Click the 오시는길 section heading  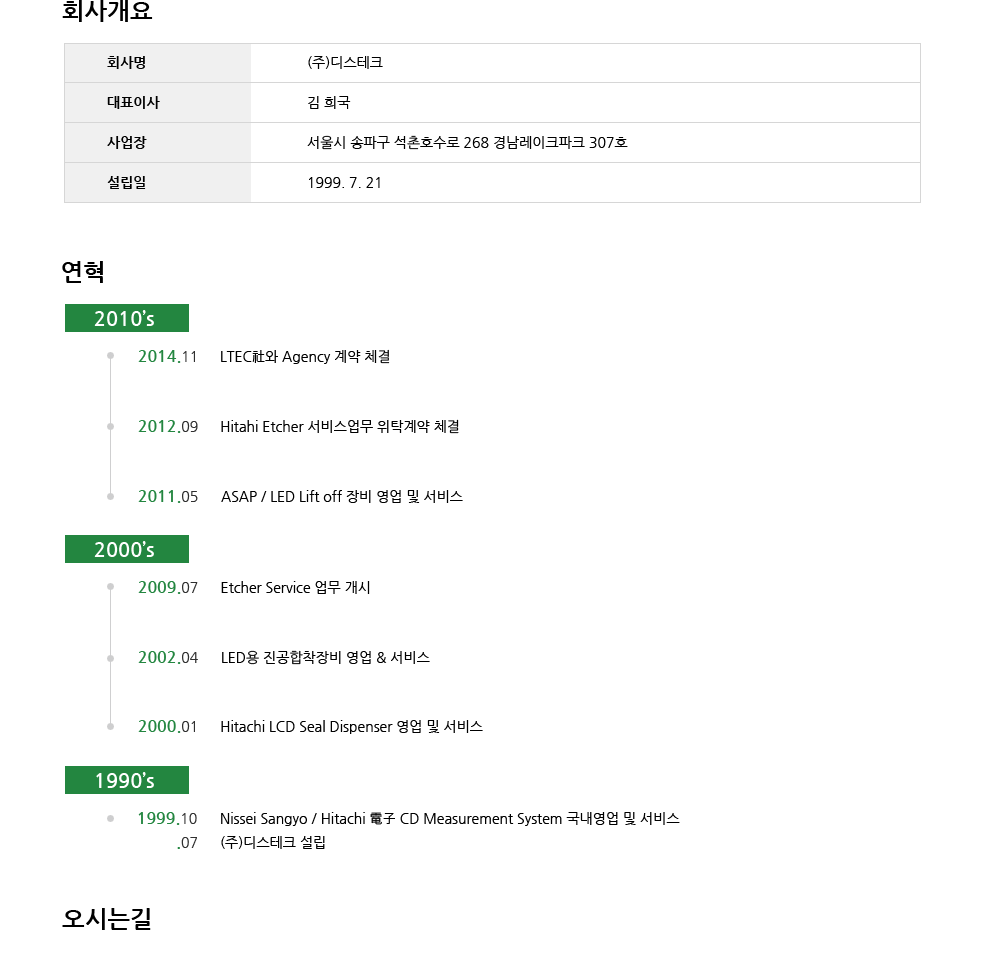coord(107,918)
